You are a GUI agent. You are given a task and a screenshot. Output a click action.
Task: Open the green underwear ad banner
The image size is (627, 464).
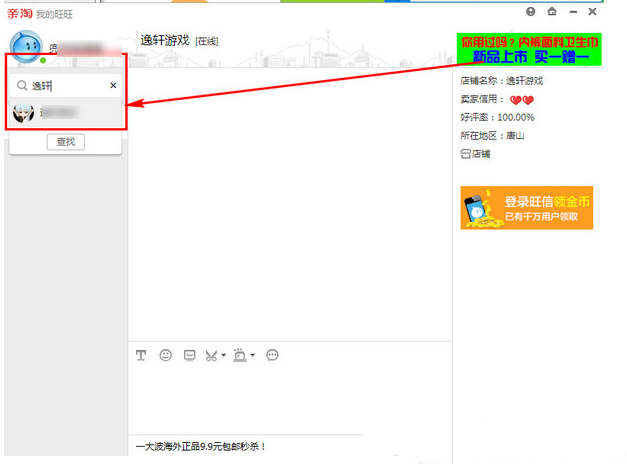(x=529, y=50)
